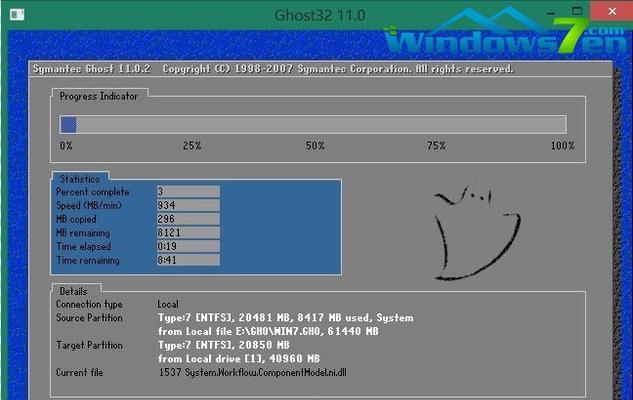Viewport: 633px width, 400px height.
Task: Click the MB copied value 296
Action: click(188, 219)
